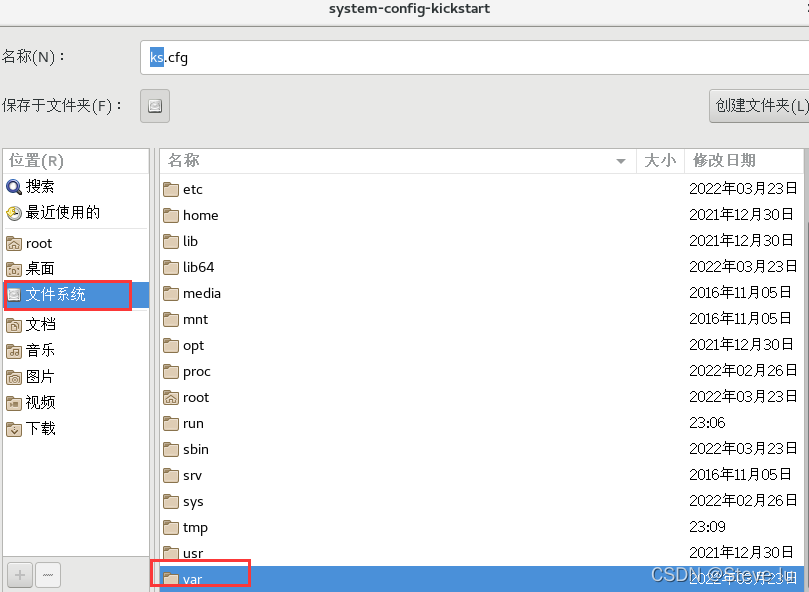Screen dimensions: 809x592
Task: Select the home folder
Action: pyautogui.click(x=481, y=215)
